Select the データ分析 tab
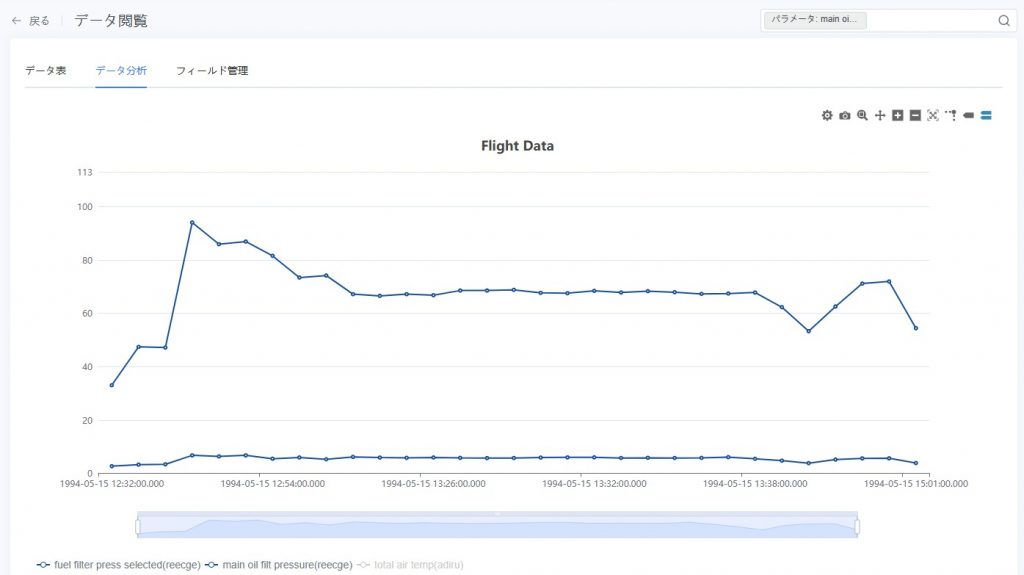 tap(121, 71)
